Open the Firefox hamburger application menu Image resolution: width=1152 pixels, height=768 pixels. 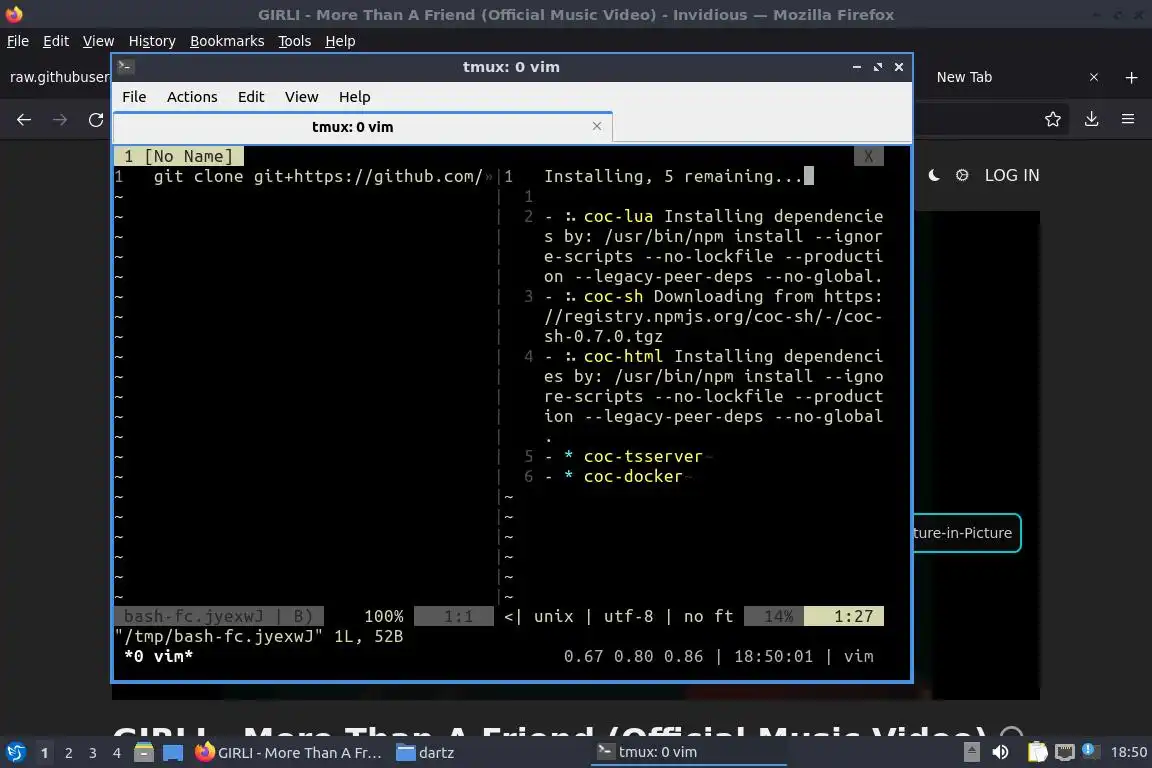click(1128, 119)
